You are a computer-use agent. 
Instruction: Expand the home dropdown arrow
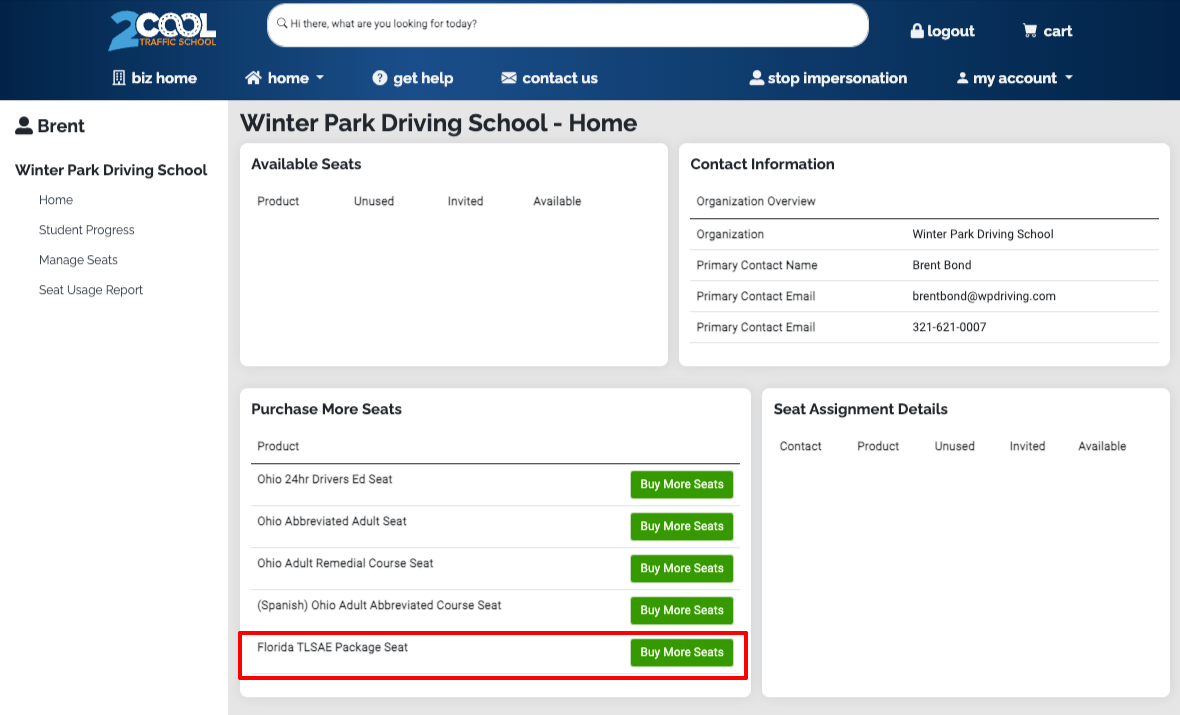pos(320,78)
